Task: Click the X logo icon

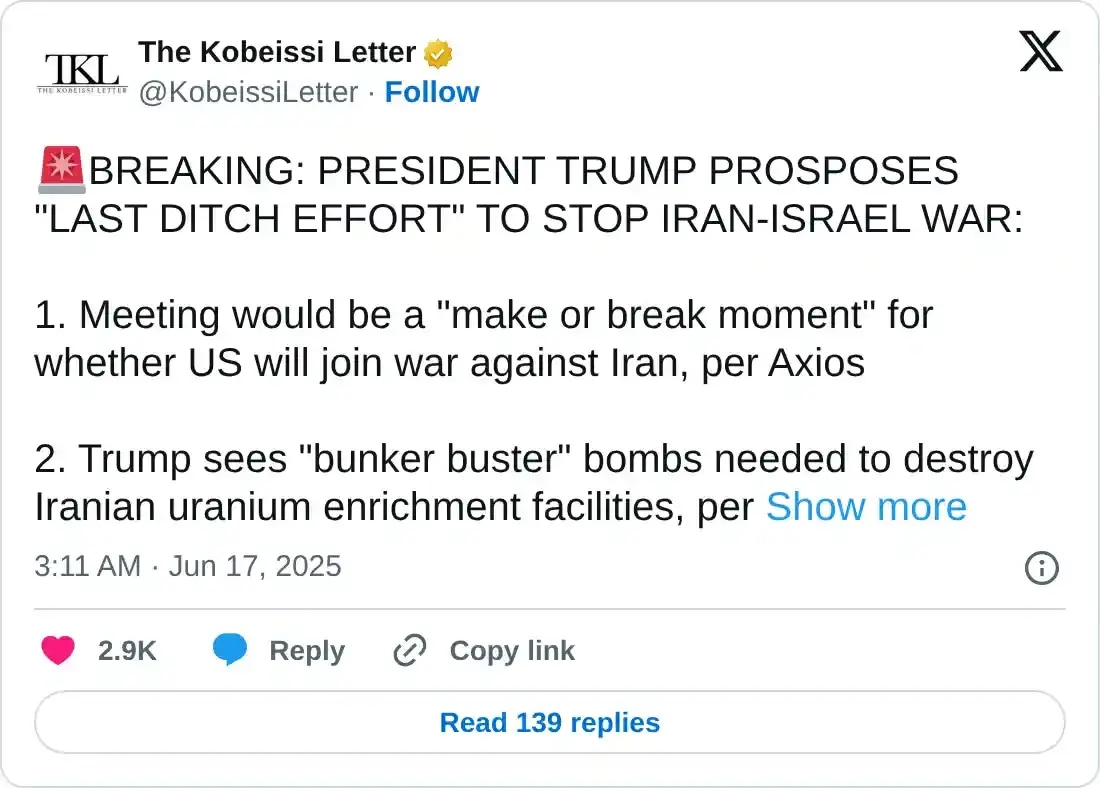Action: [x=1041, y=50]
